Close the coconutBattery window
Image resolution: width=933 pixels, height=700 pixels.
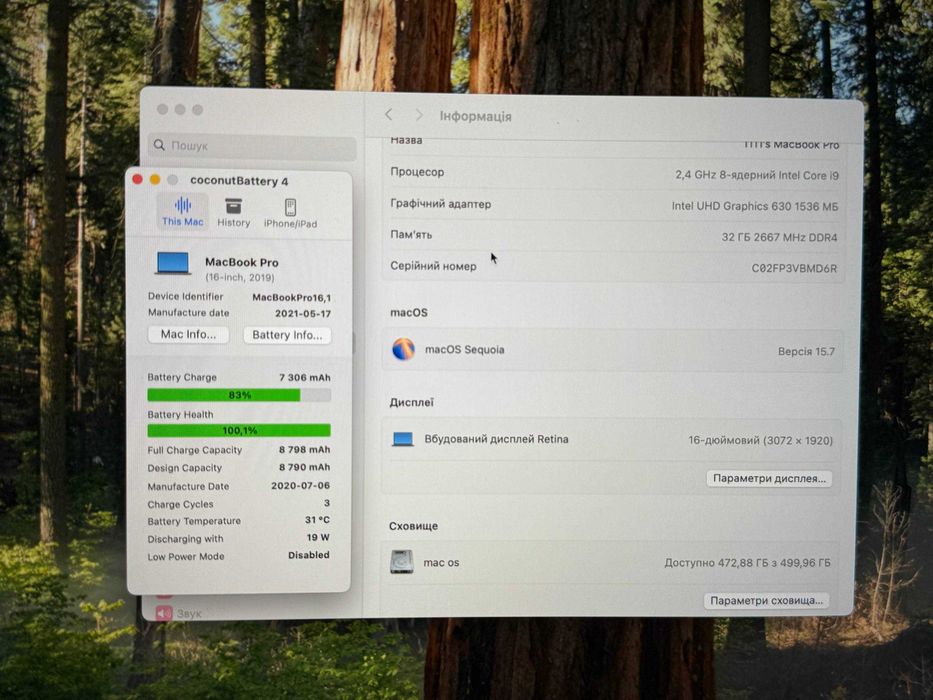[137, 179]
